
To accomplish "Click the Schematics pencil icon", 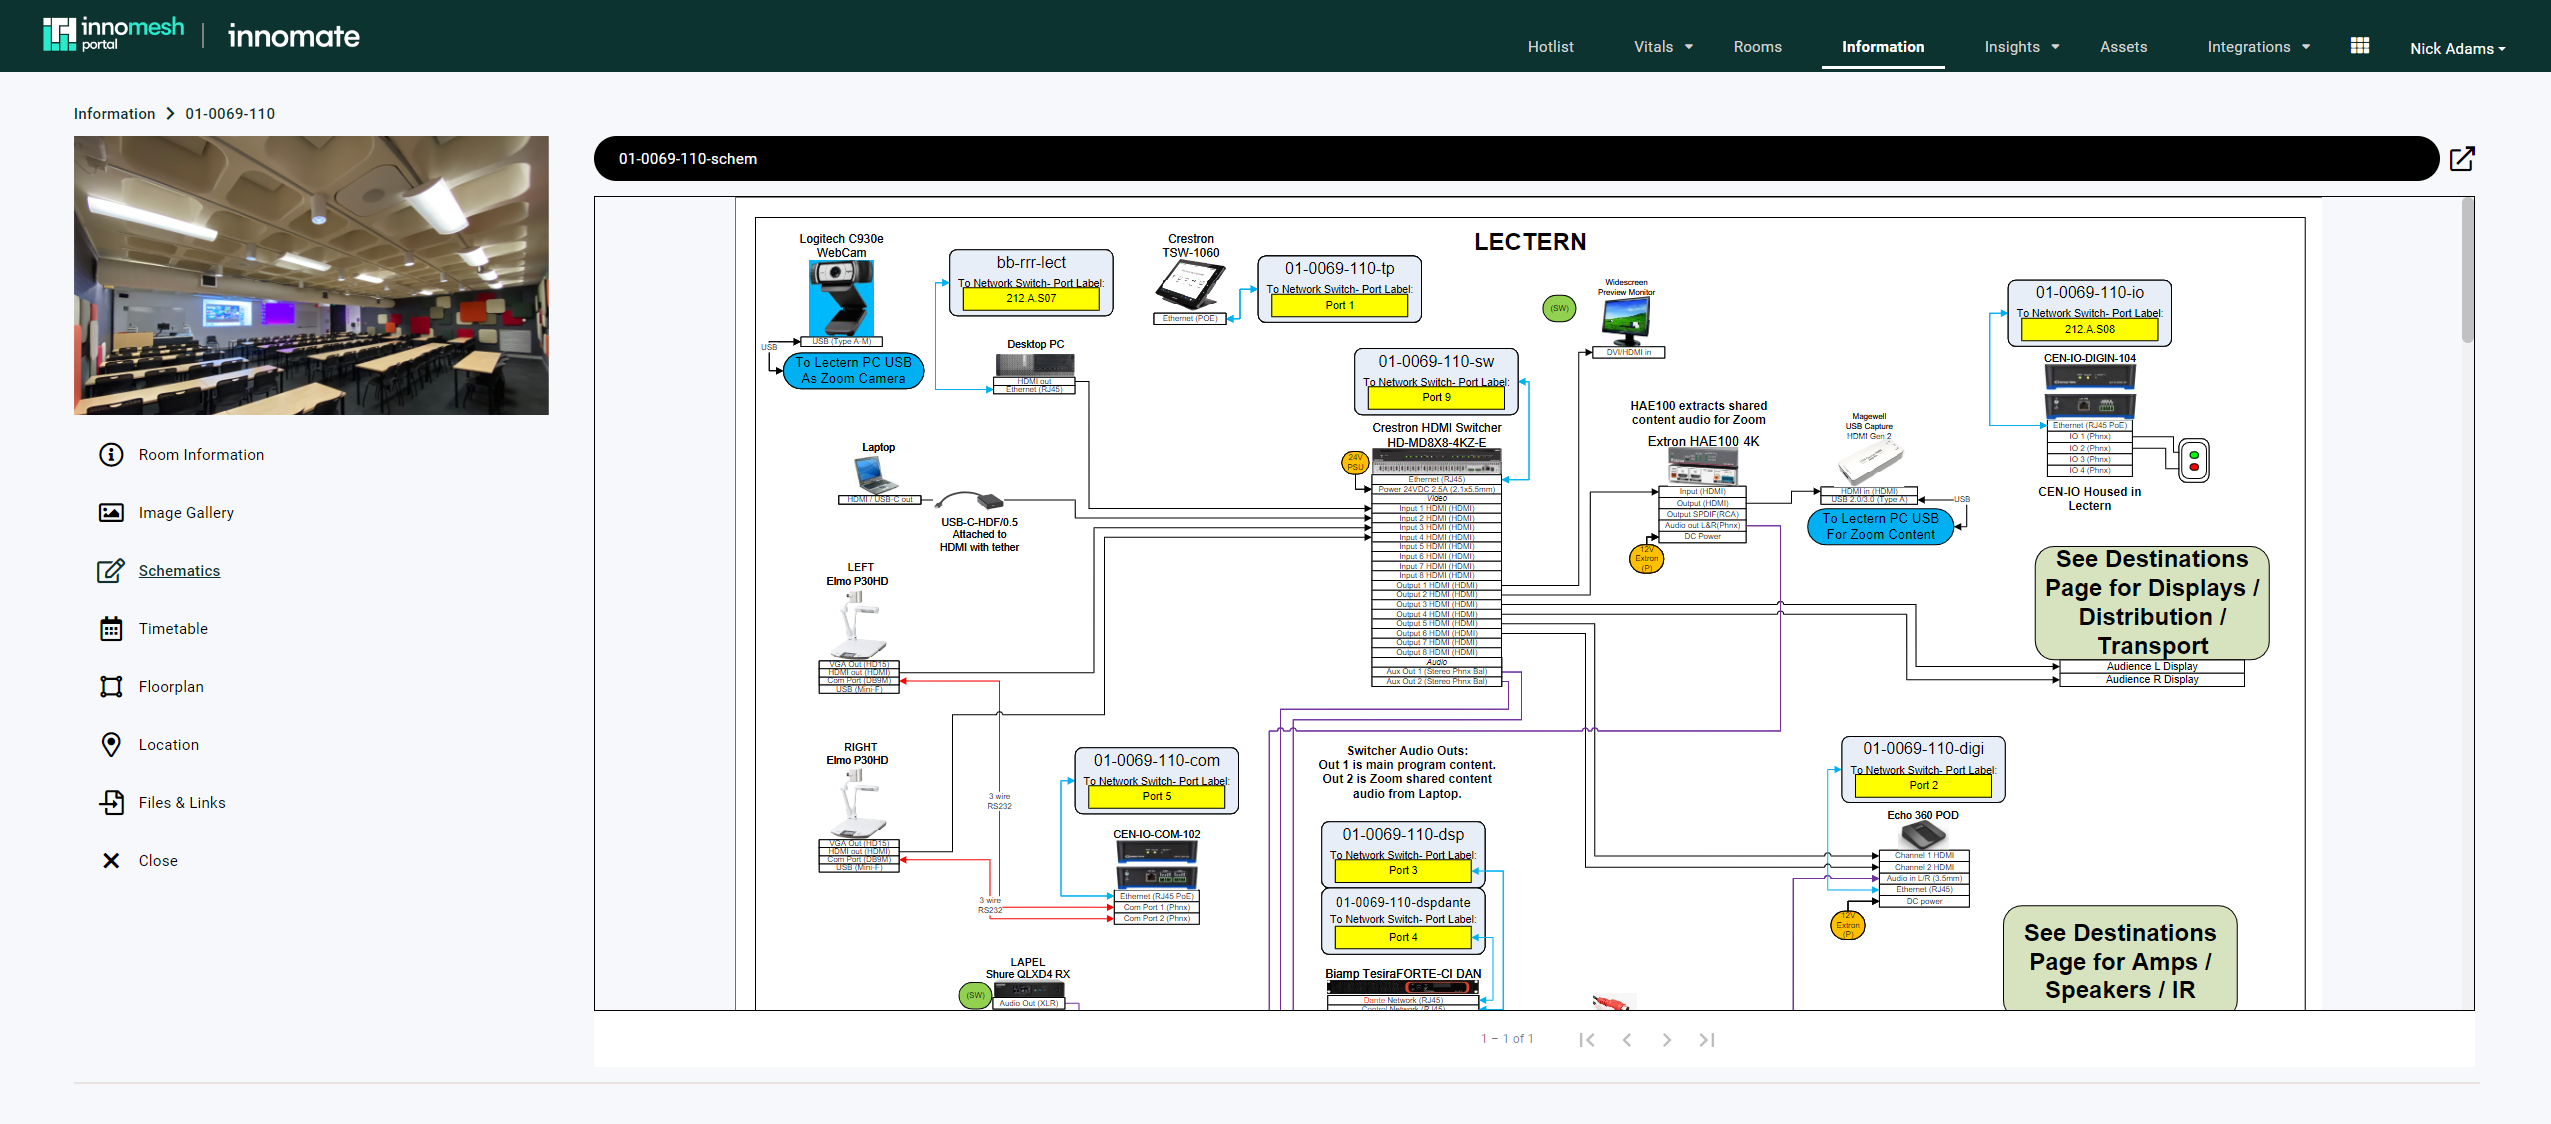I will pos(111,571).
